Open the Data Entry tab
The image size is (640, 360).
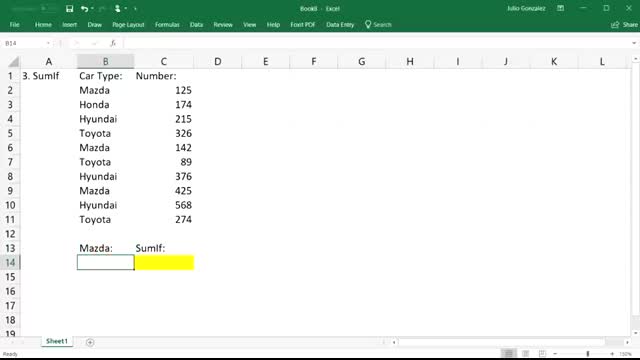(x=340, y=25)
